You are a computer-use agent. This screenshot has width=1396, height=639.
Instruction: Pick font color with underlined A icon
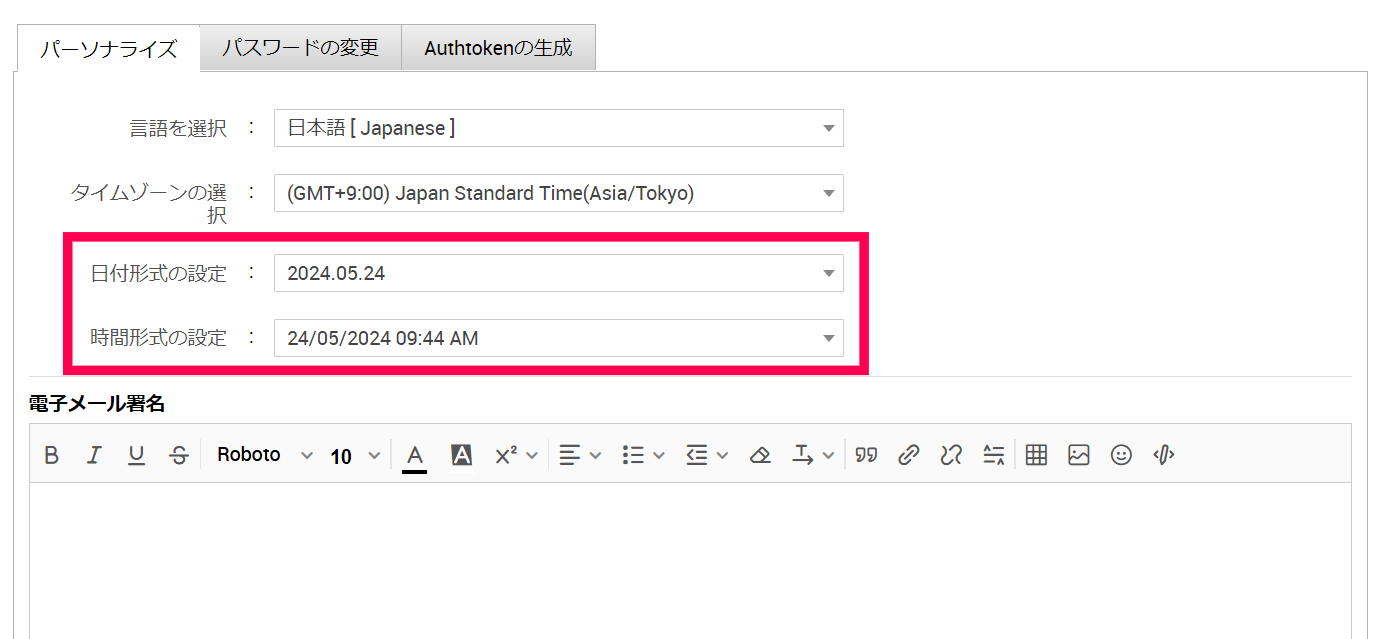(x=415, y=456)
